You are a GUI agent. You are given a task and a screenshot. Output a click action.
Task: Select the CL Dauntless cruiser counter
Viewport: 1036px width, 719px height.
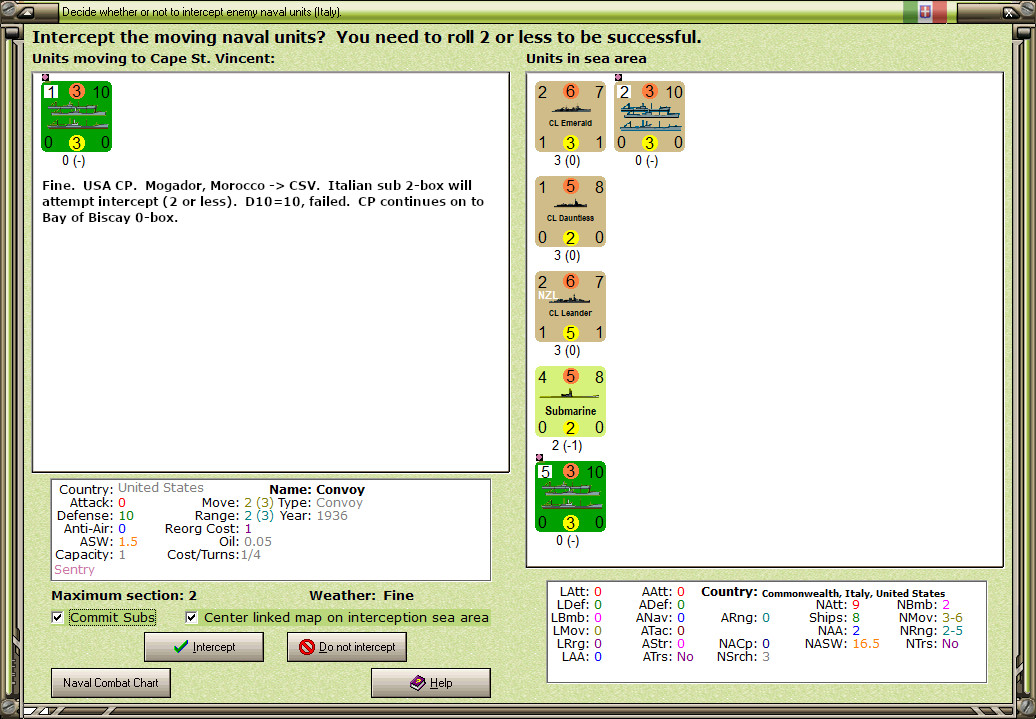tap(570, 211)
